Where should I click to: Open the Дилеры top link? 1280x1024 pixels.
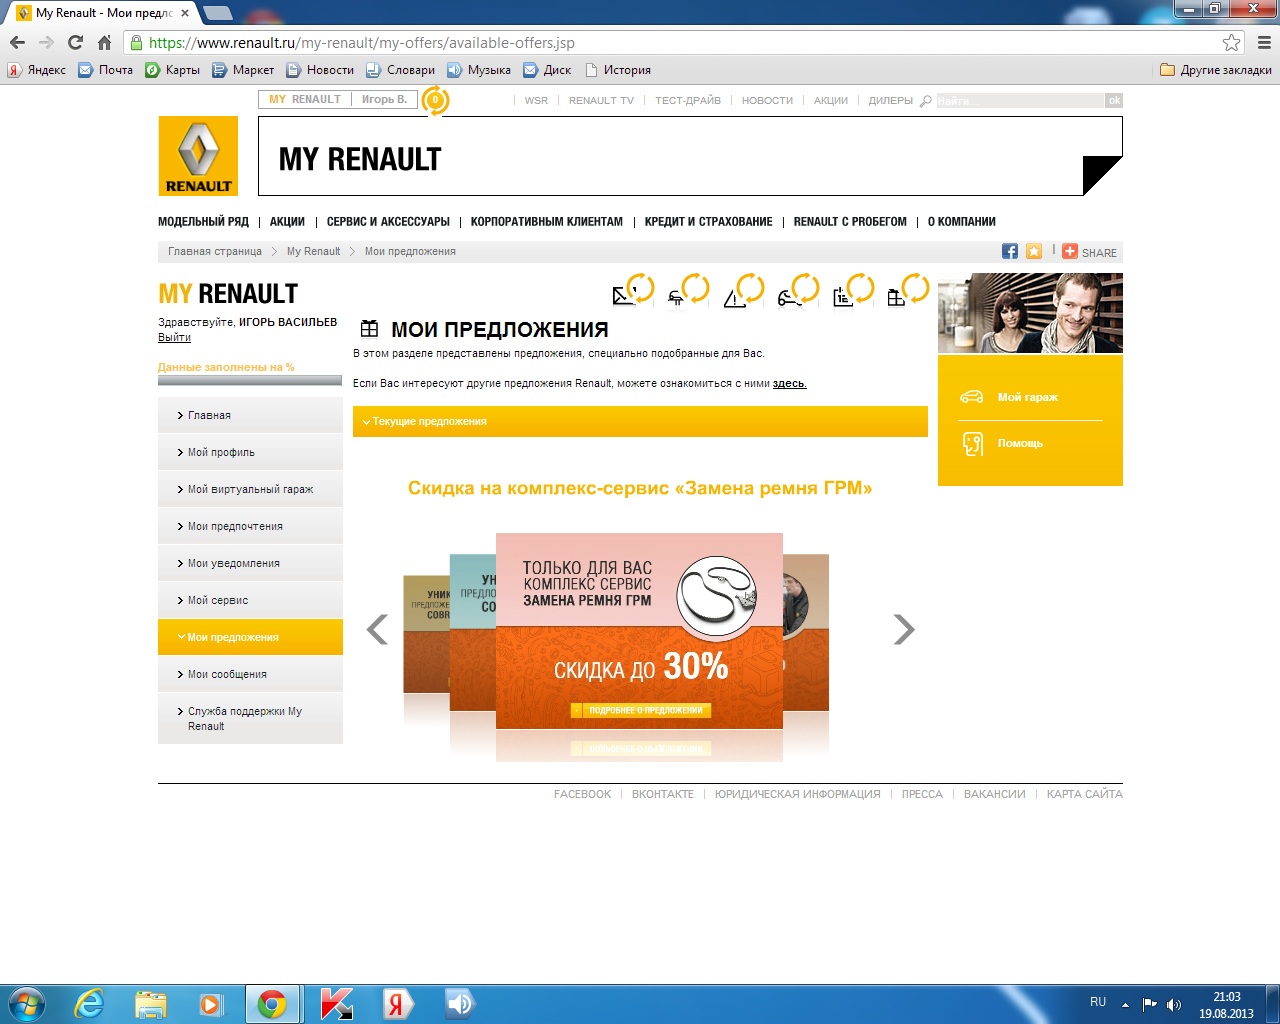[890, 101]
